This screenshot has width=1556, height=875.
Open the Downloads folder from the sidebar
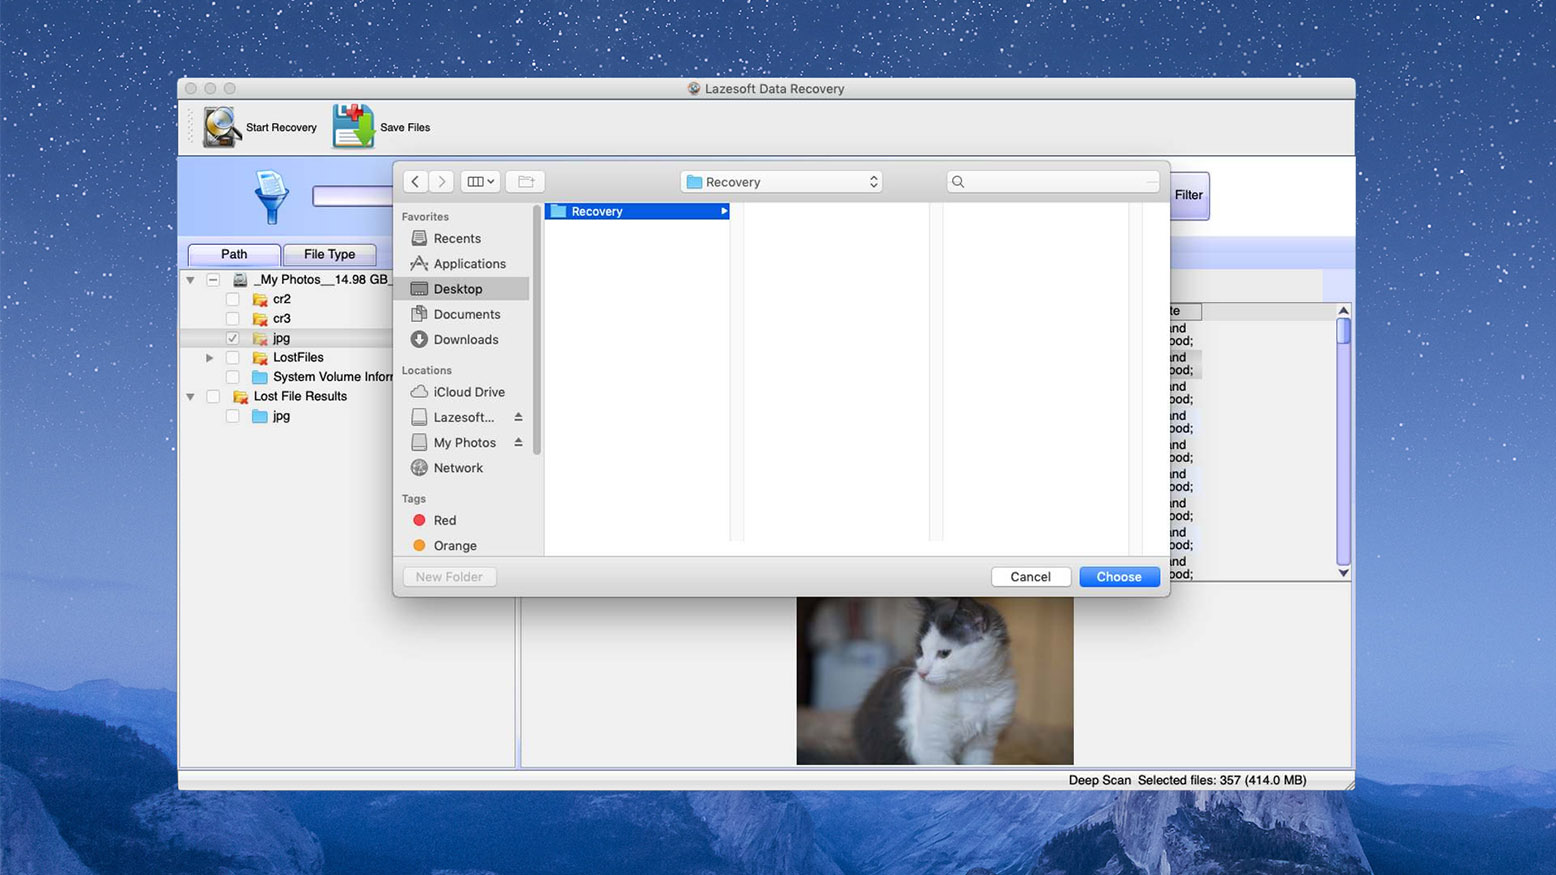click(464, 339)
